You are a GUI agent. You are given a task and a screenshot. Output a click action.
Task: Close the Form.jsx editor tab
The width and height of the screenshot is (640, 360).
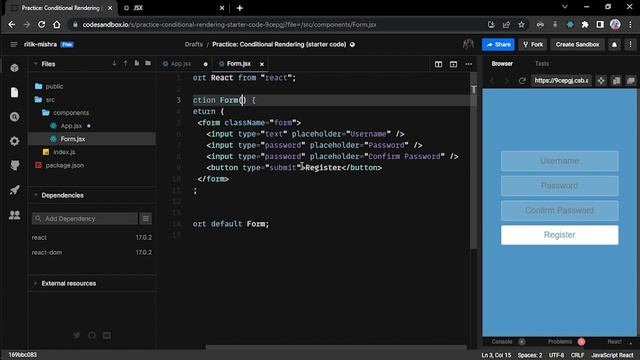coord(262,64)
